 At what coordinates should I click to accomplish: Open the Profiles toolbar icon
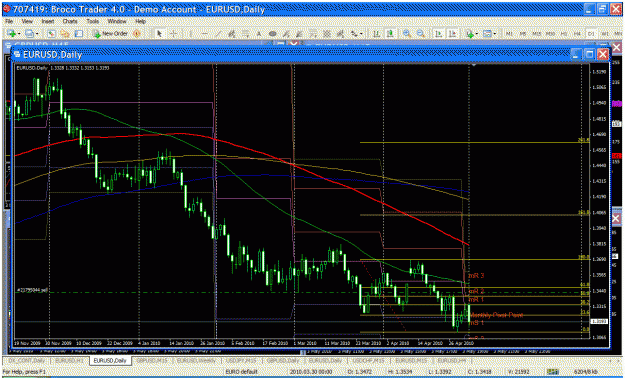point(29,34)
